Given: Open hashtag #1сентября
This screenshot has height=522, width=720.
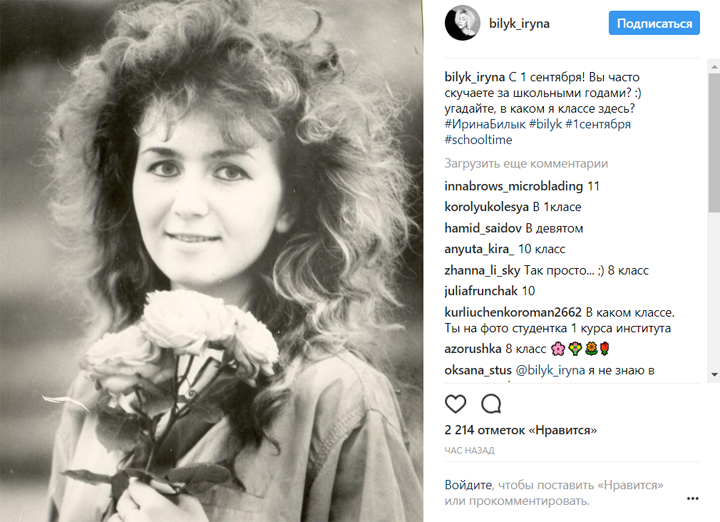Looking at the screenshot, I should pos(598,124).
